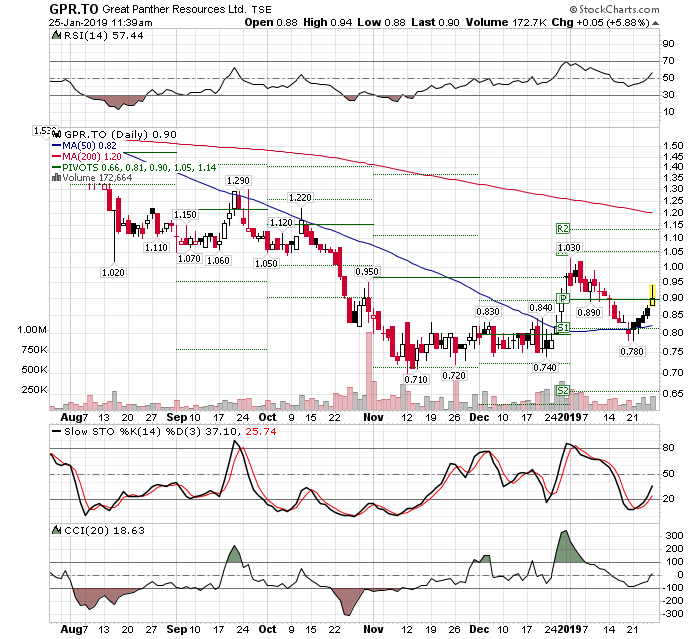The image size is (700, 639).
Task: Click the 1.150 price annotation
Action: [x=185, y=215]
